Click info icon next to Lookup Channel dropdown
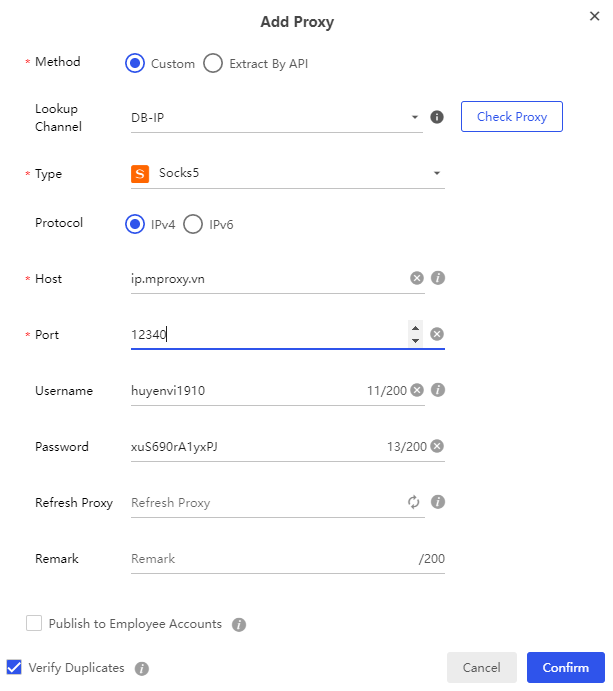Image resolution: width=613 pixels, height=691 pixels. [437, 117]
